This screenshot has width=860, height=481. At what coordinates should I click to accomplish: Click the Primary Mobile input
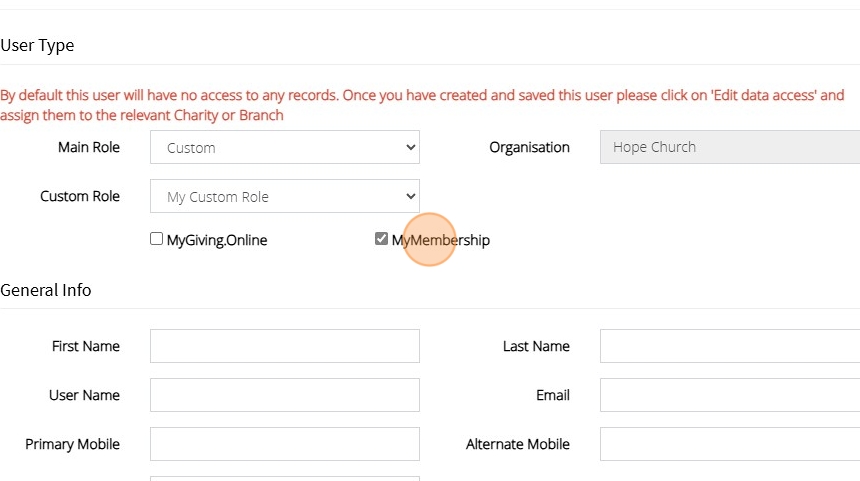click(x=285, y=444)
